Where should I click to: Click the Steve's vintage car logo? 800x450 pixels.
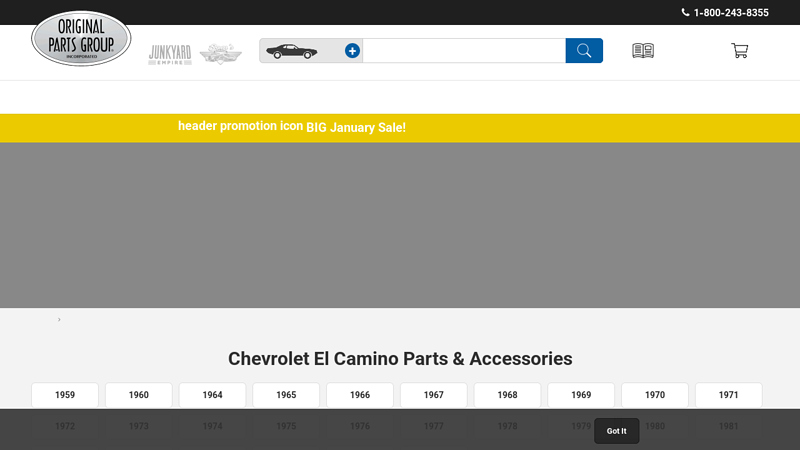[220, 54]
